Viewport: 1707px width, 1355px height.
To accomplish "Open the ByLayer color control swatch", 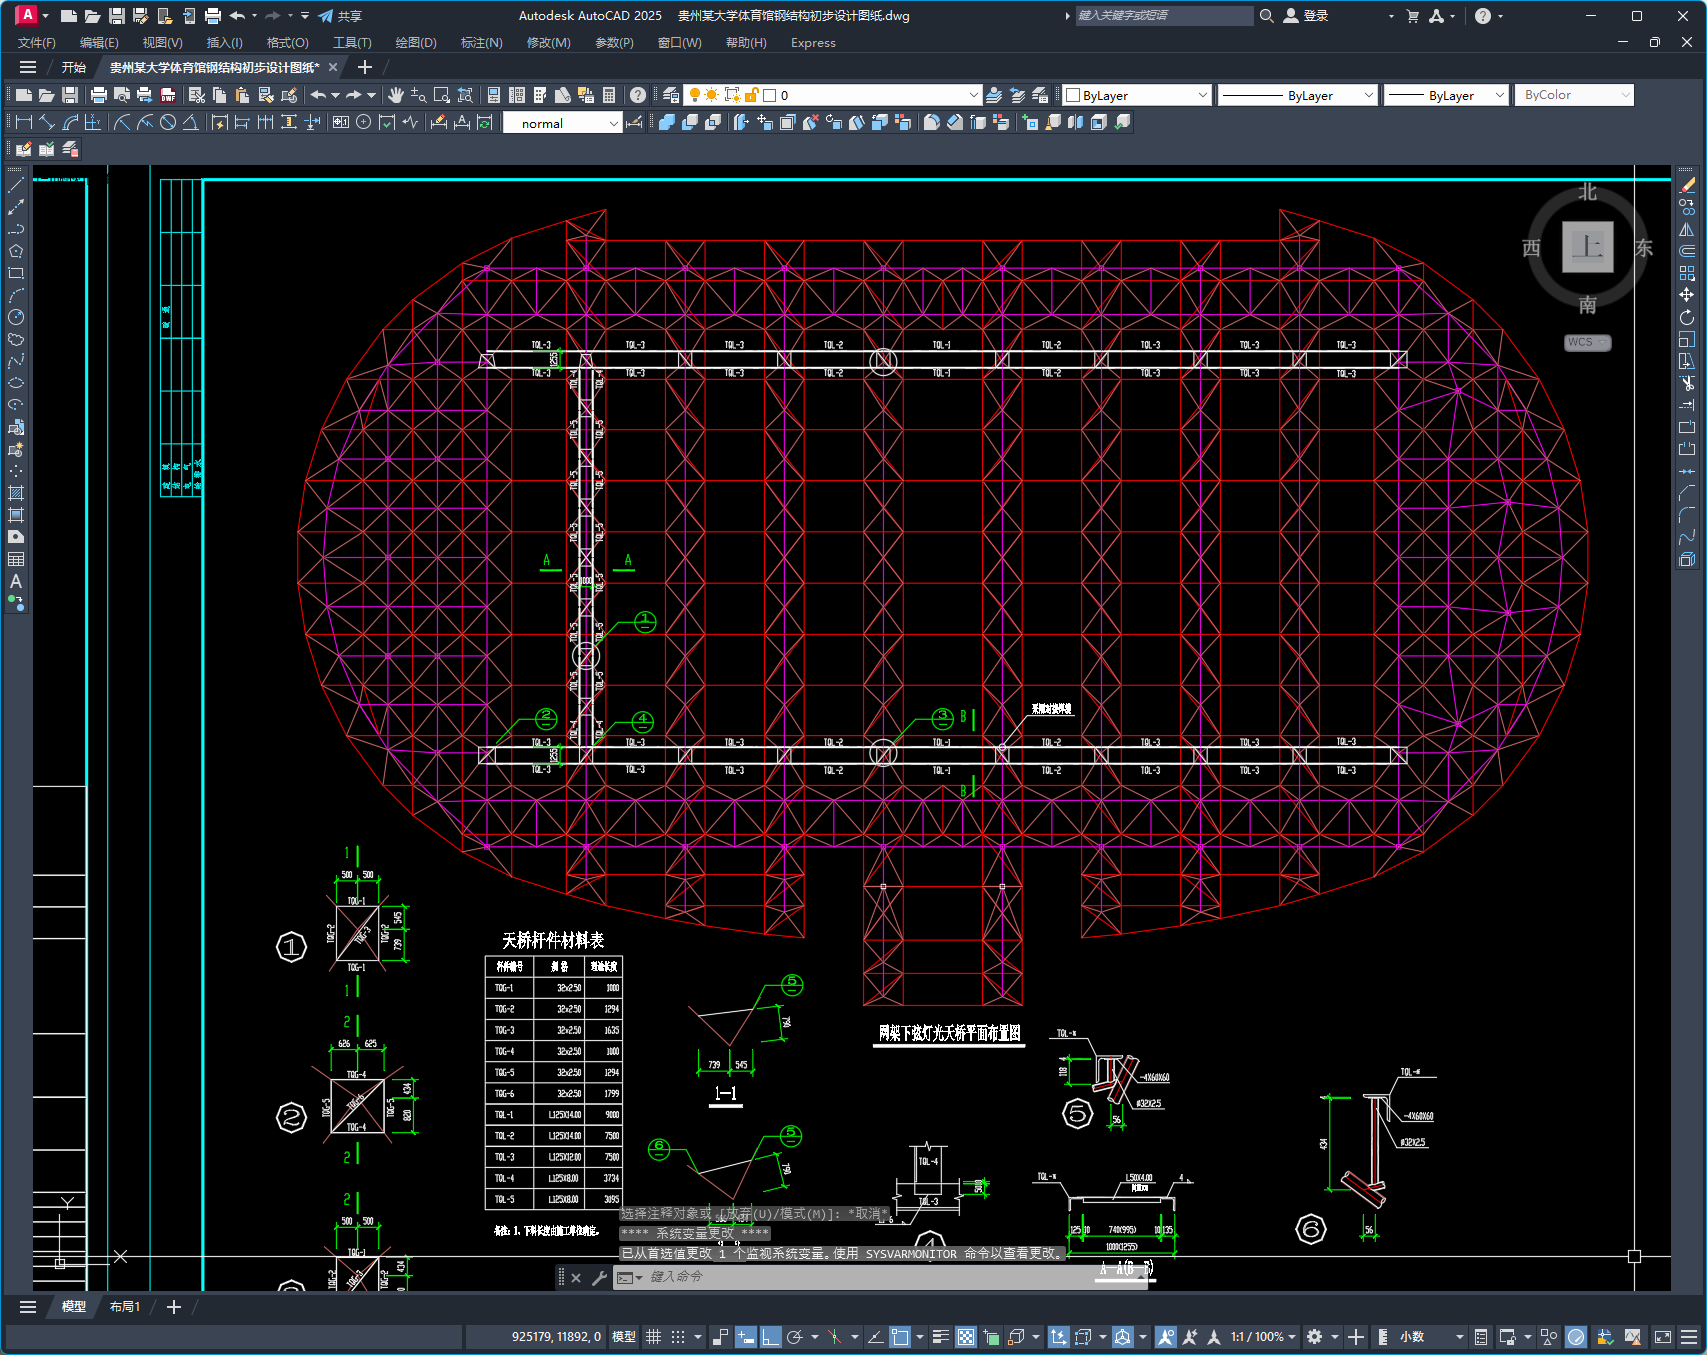I will [1136, 95].
